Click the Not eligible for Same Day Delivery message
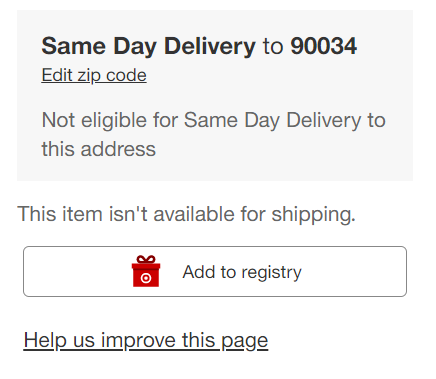The width and height of the screenshot is (436, 379). click(x=213, y=134)
